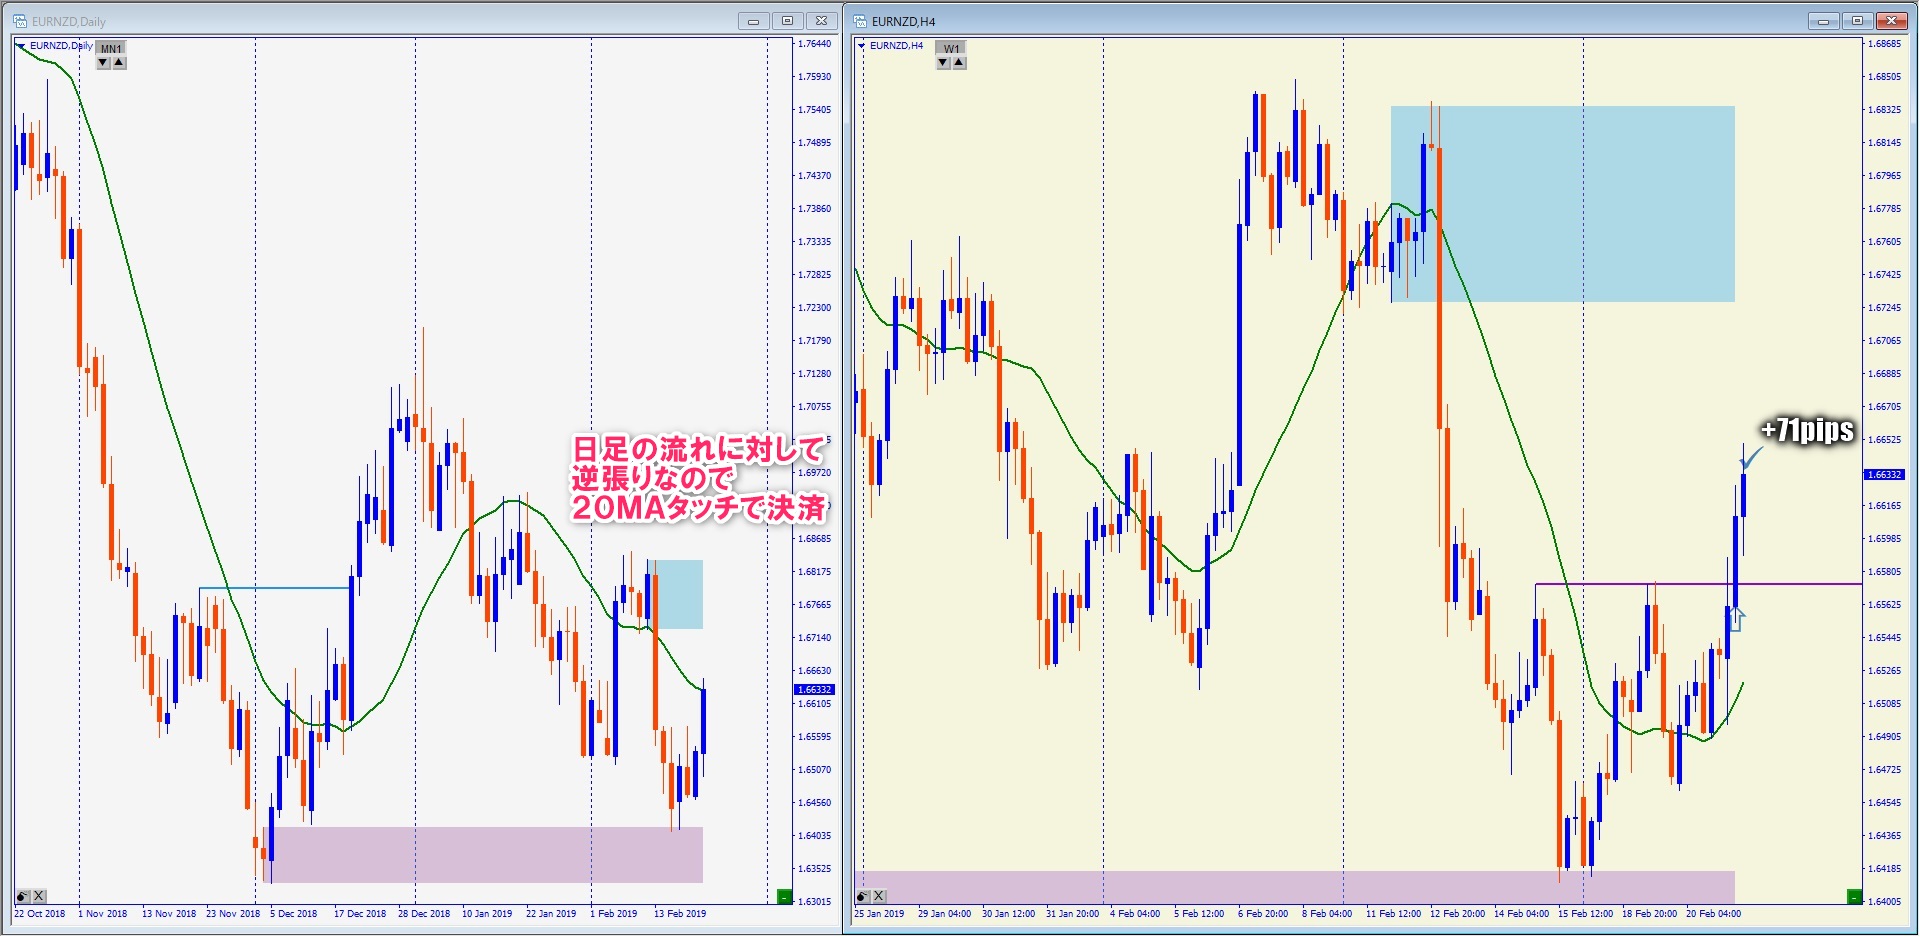Close the EURNZD,H4 chart window
This screenshot has height=937, width=1920.
point(1892,21)
